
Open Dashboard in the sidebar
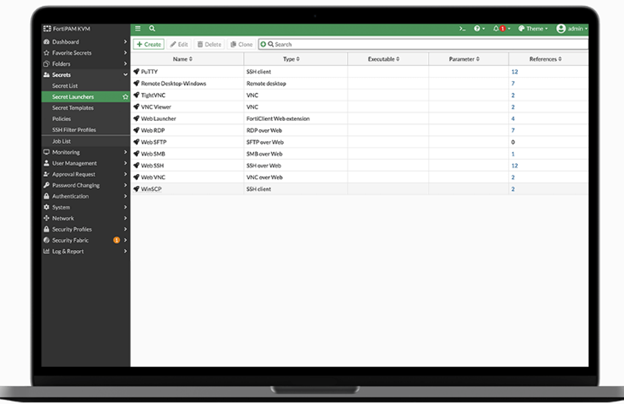click(x=65, y=42)
